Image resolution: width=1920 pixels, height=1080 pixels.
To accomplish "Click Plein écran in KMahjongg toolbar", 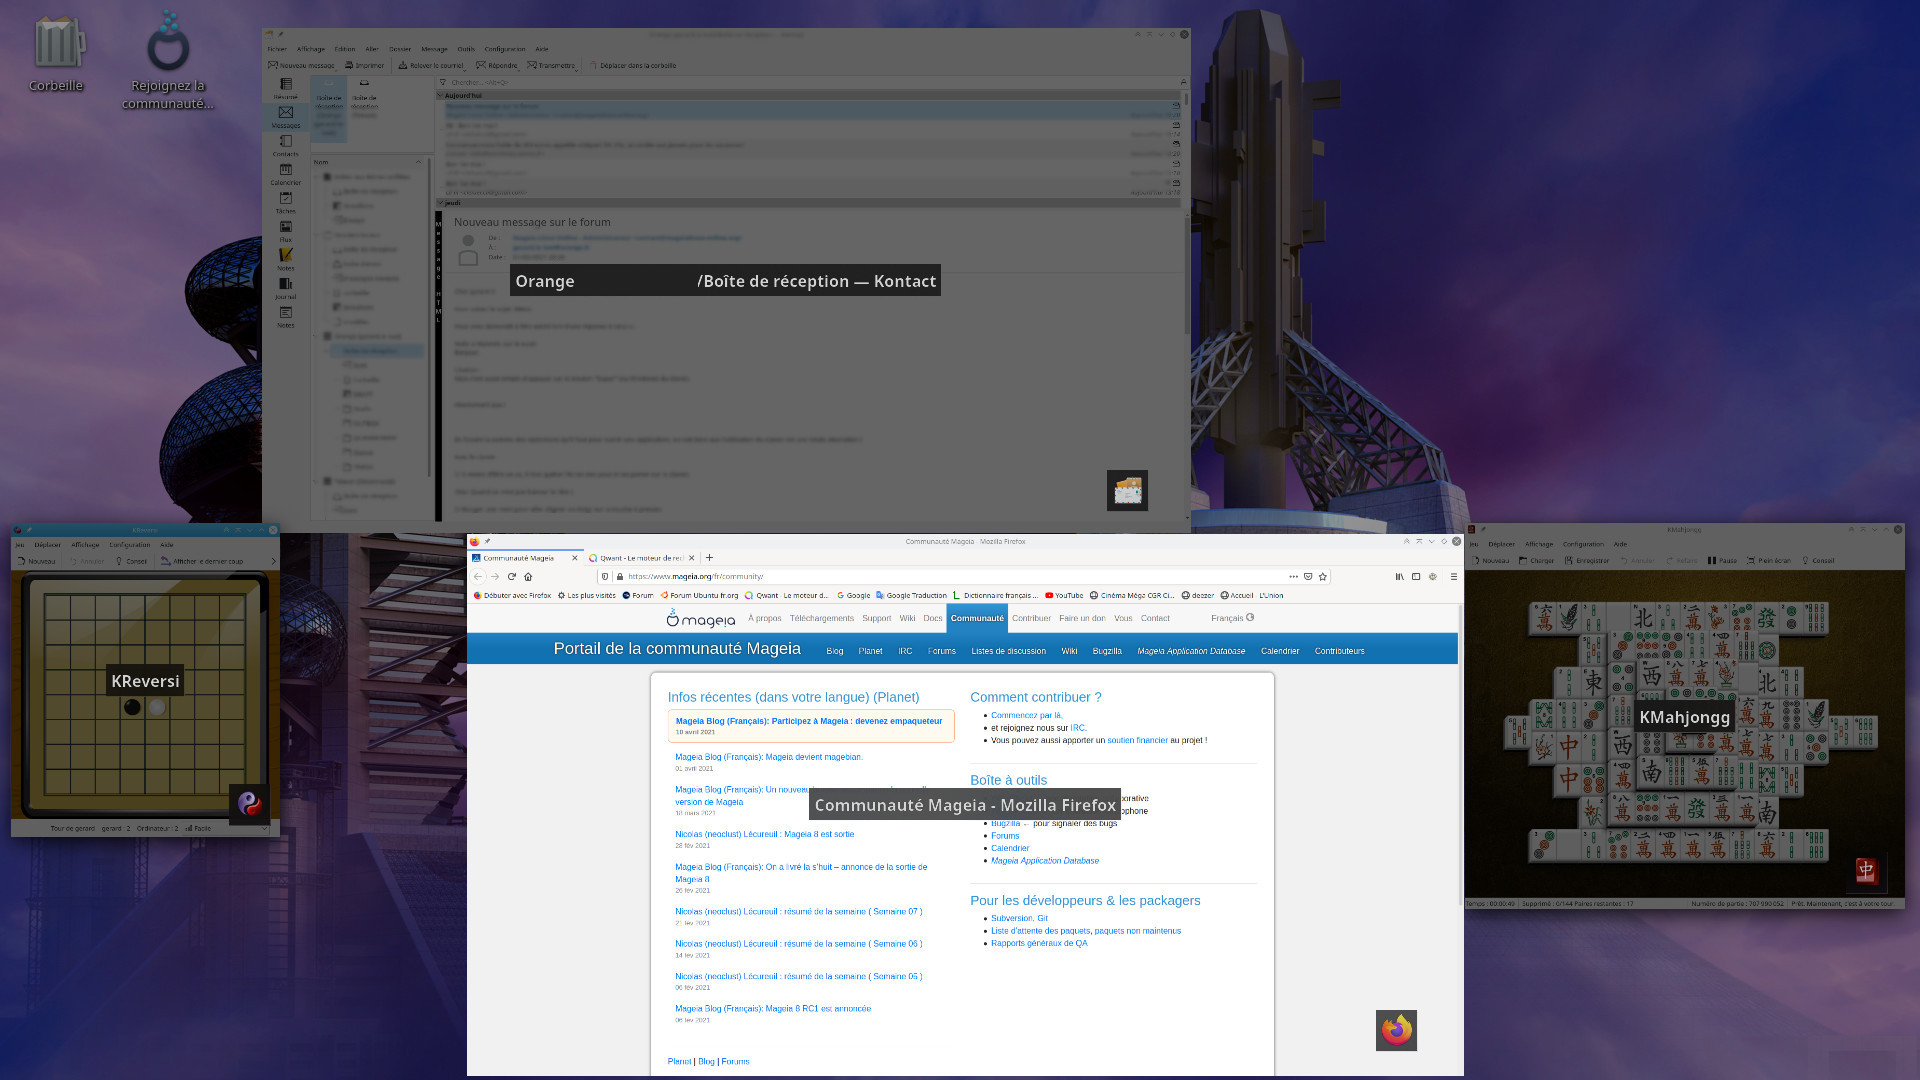I will [1769, 561].
